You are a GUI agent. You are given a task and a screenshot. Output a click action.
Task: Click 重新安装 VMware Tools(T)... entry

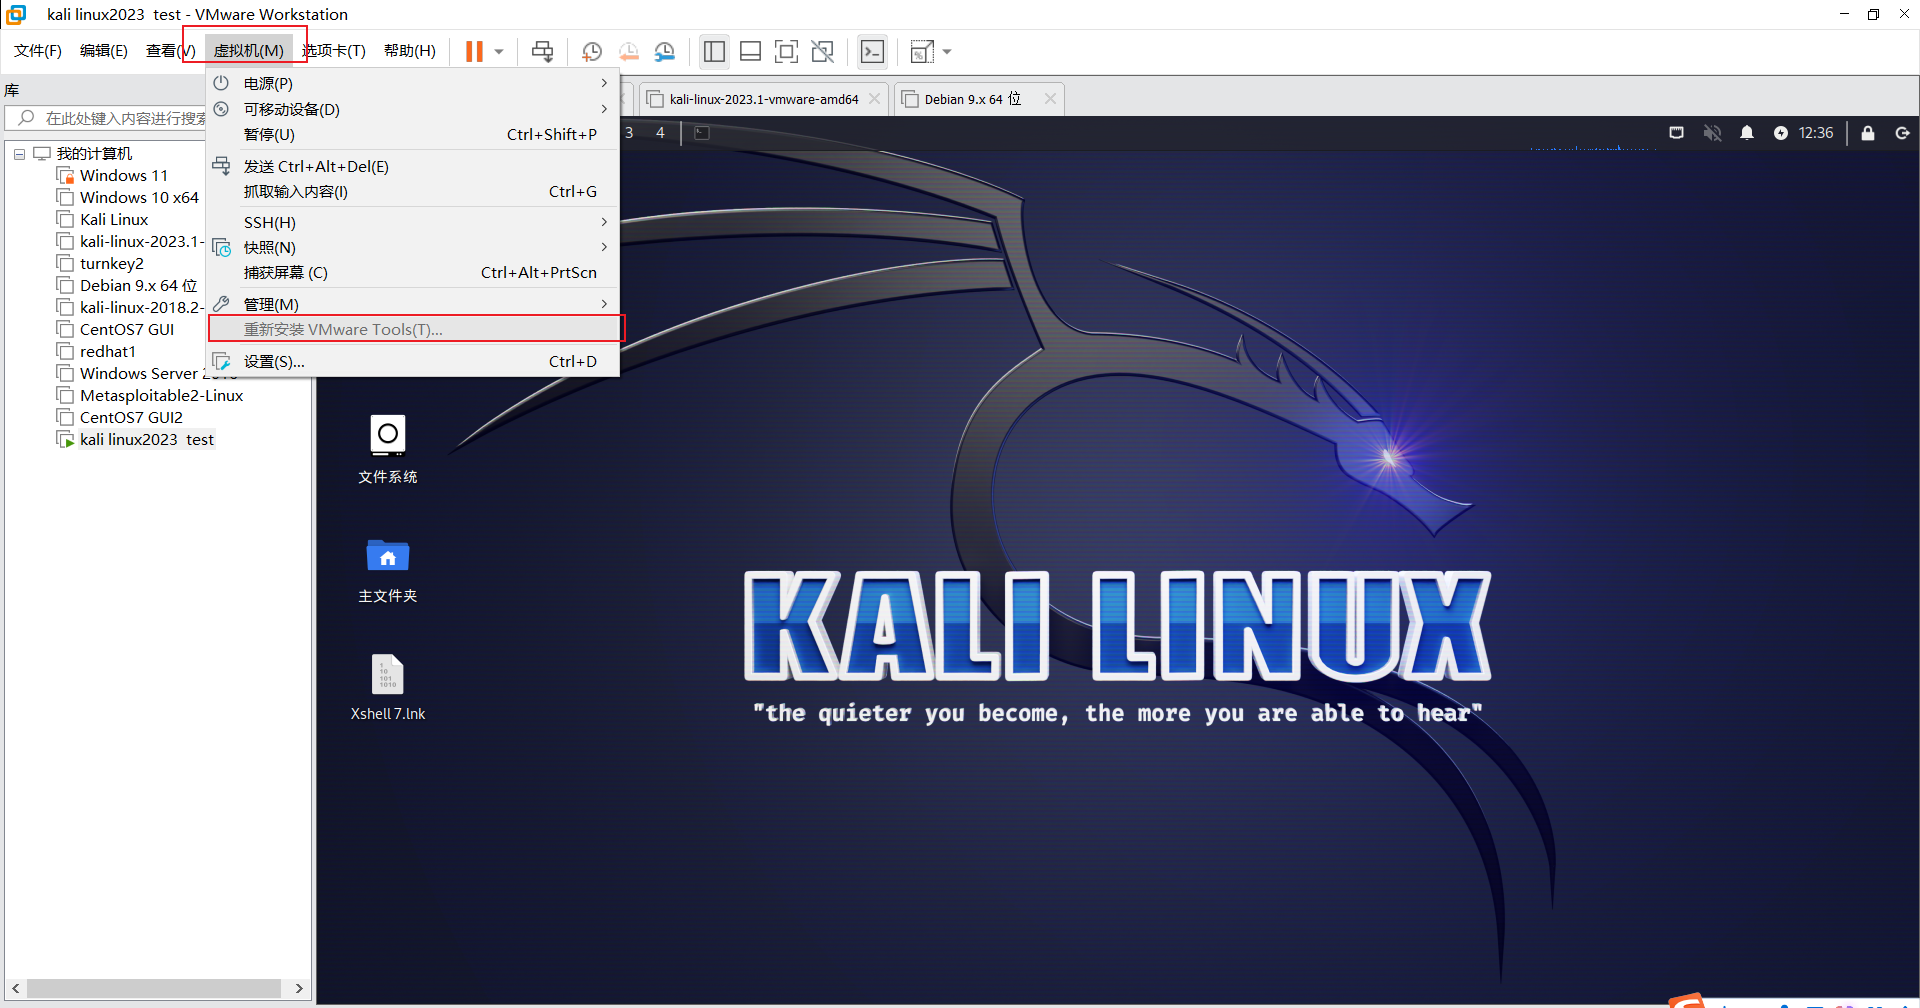(x=413, y=329)
